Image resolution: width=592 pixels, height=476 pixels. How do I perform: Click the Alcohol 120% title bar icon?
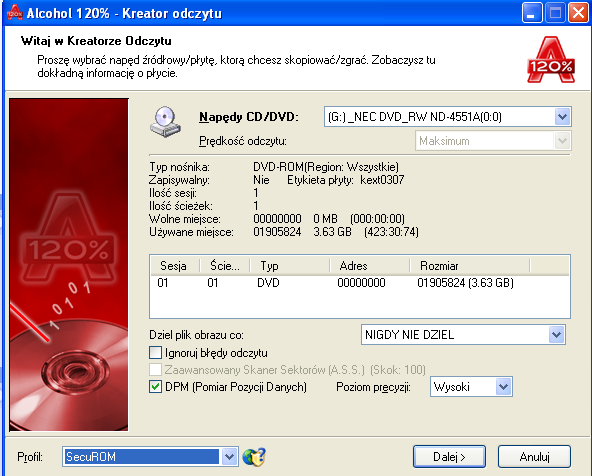click(15, 12)
